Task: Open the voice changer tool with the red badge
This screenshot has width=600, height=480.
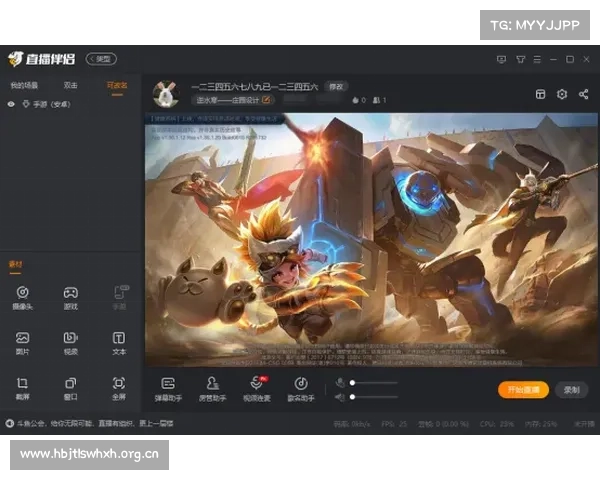Action: pos(257,389)
